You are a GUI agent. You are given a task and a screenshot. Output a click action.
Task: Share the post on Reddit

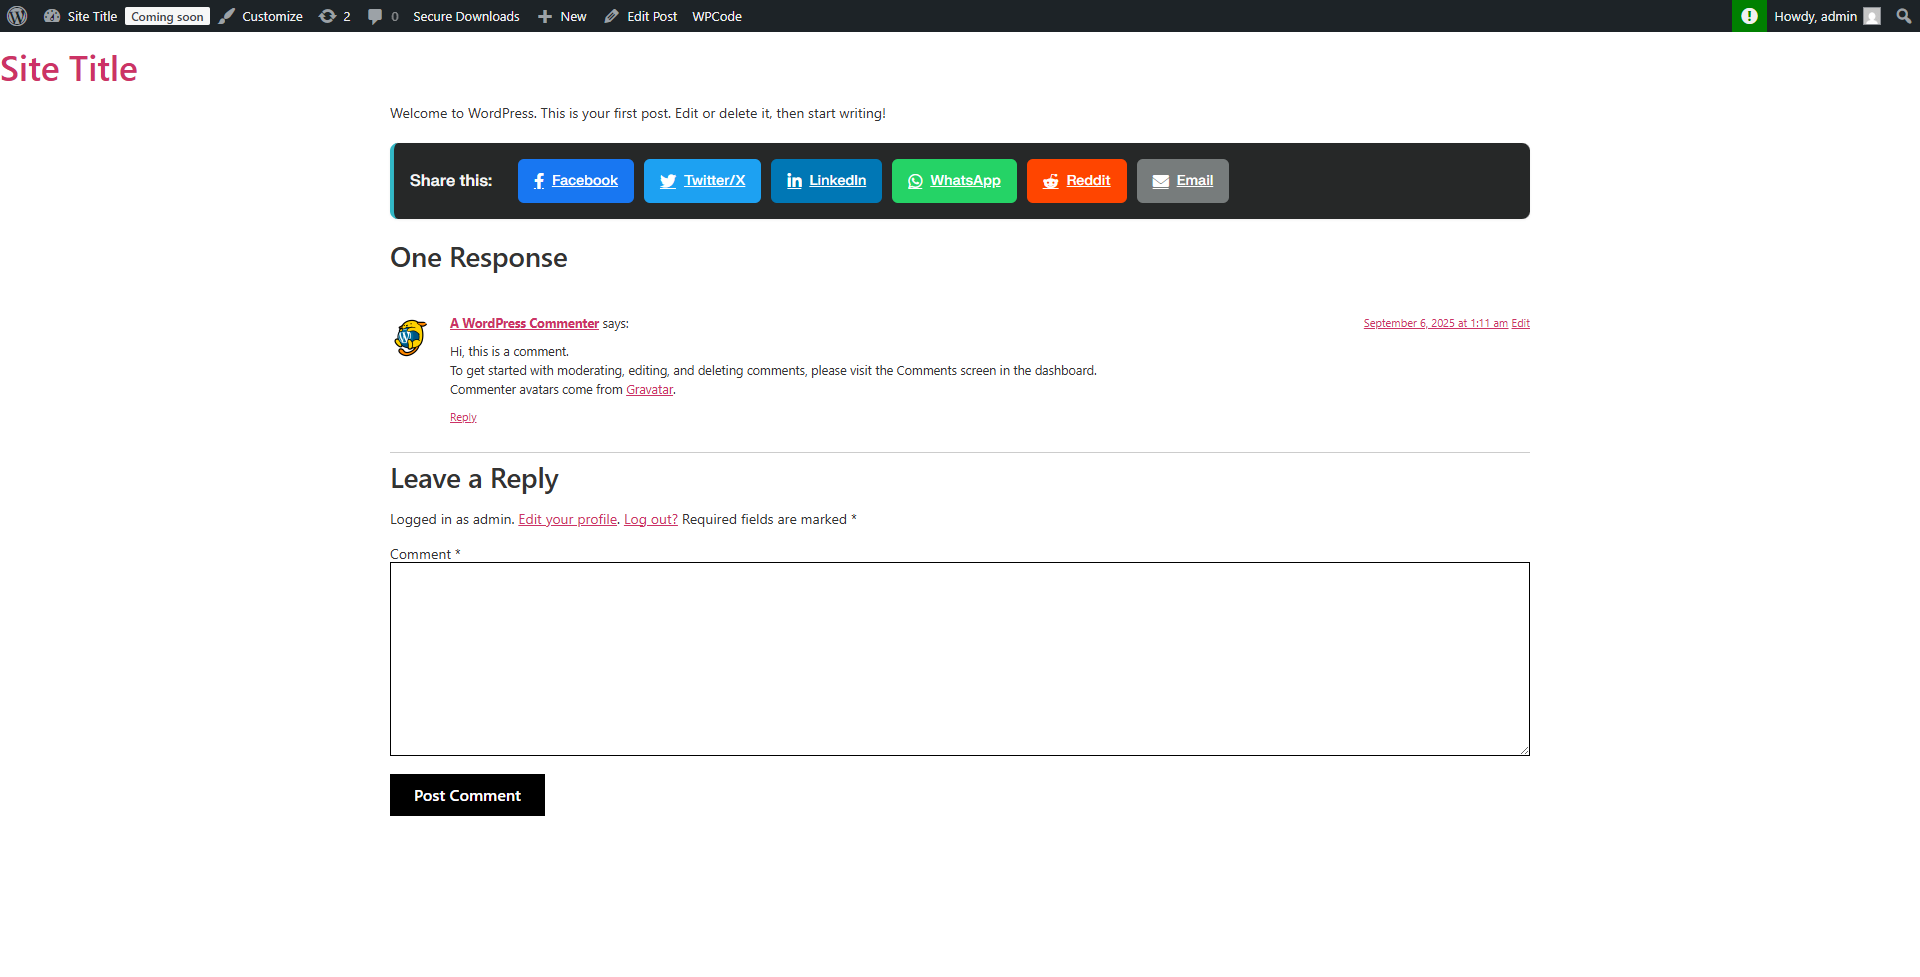[1076, 181]
